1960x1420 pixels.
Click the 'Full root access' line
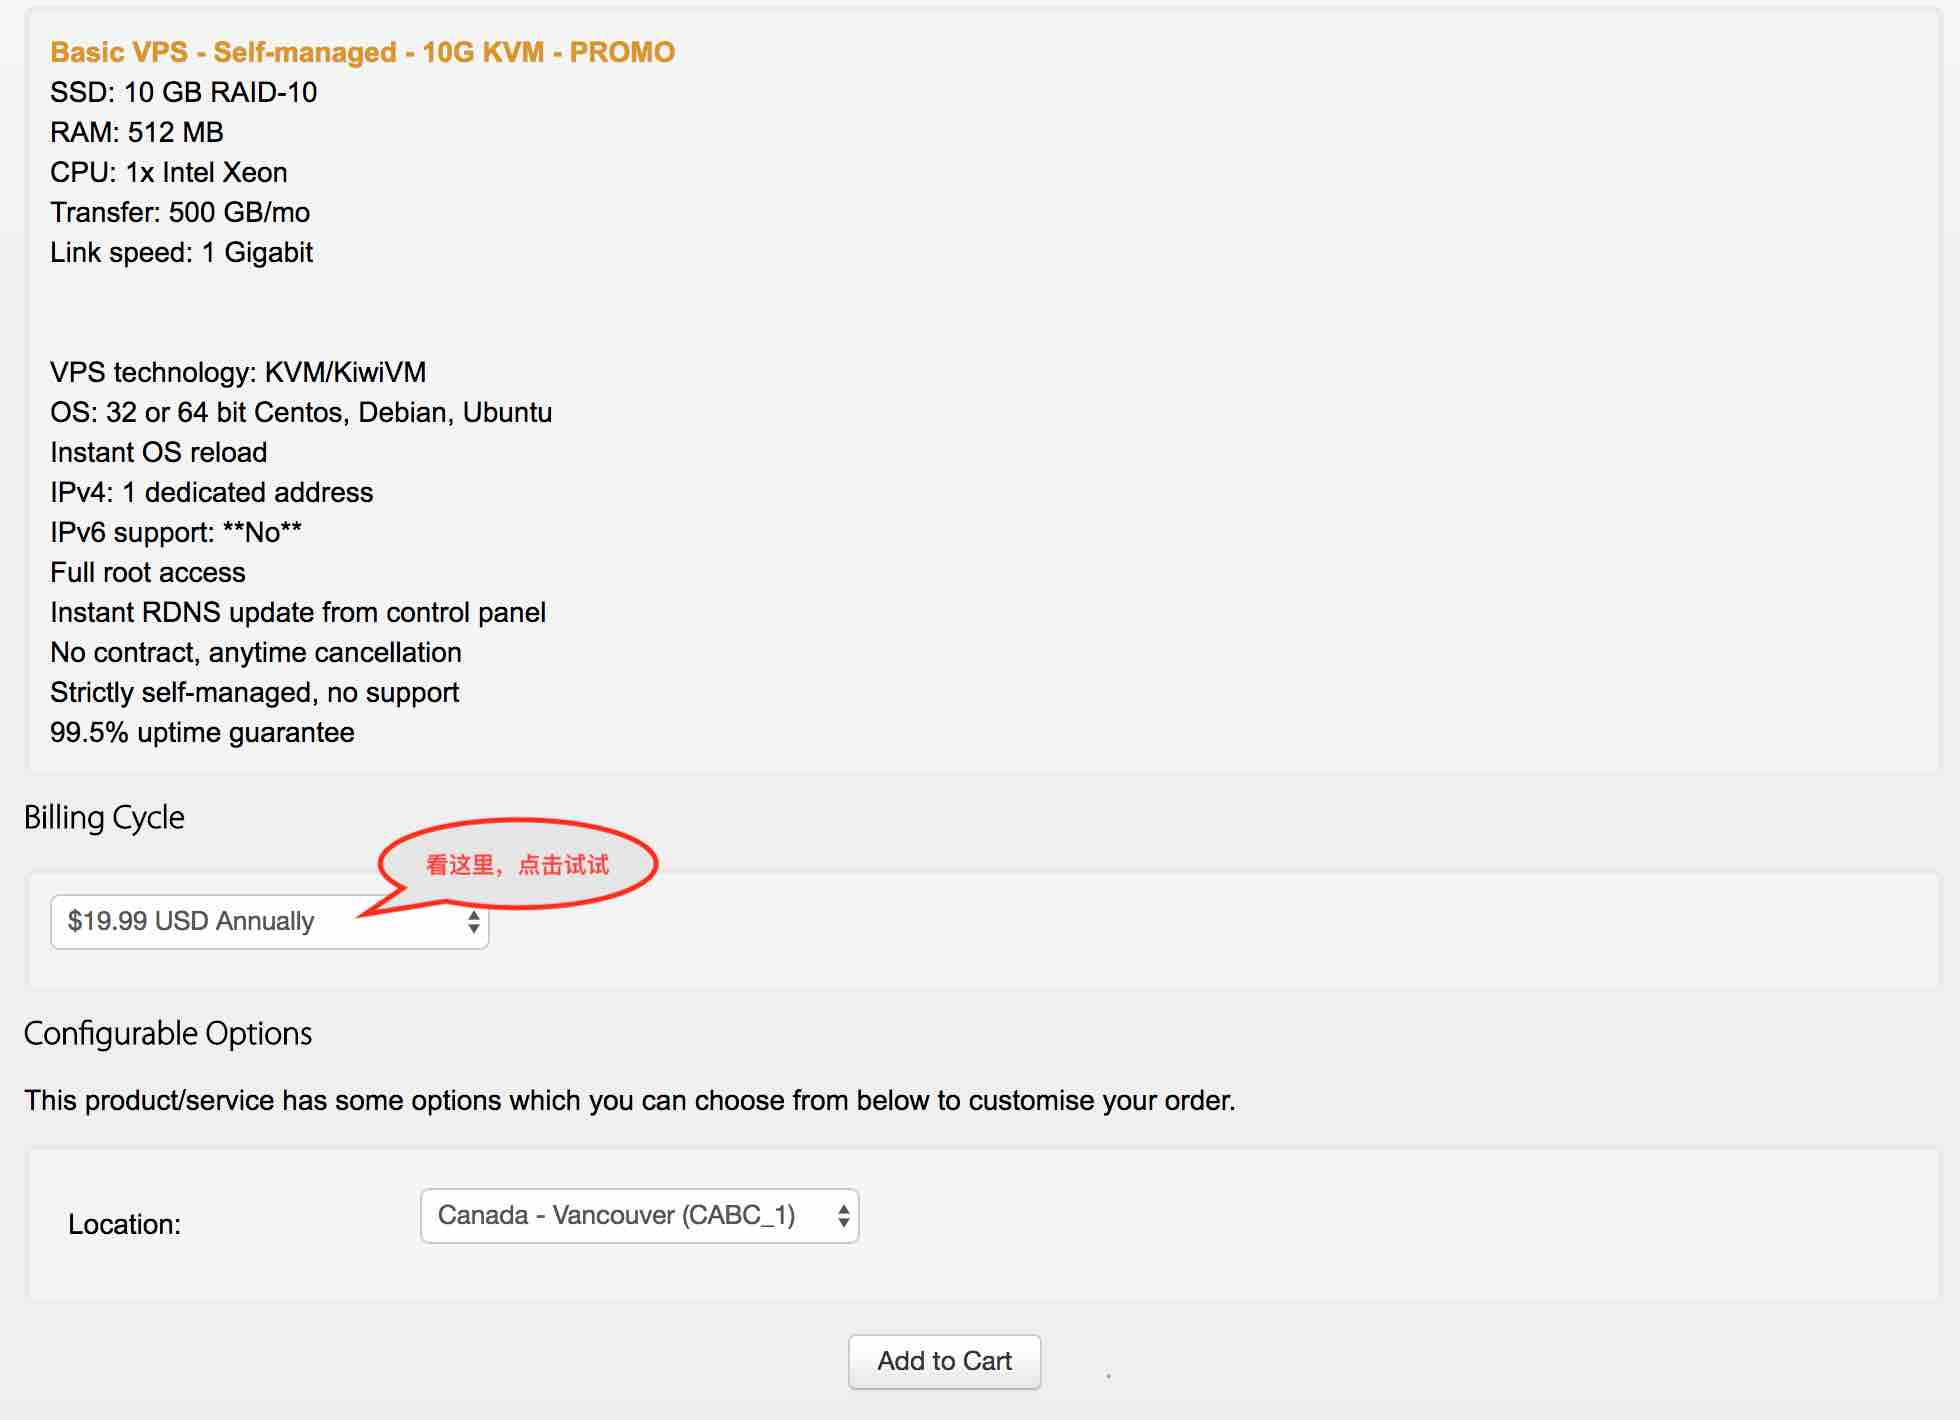pyautogui.click(x=147, y=572)
